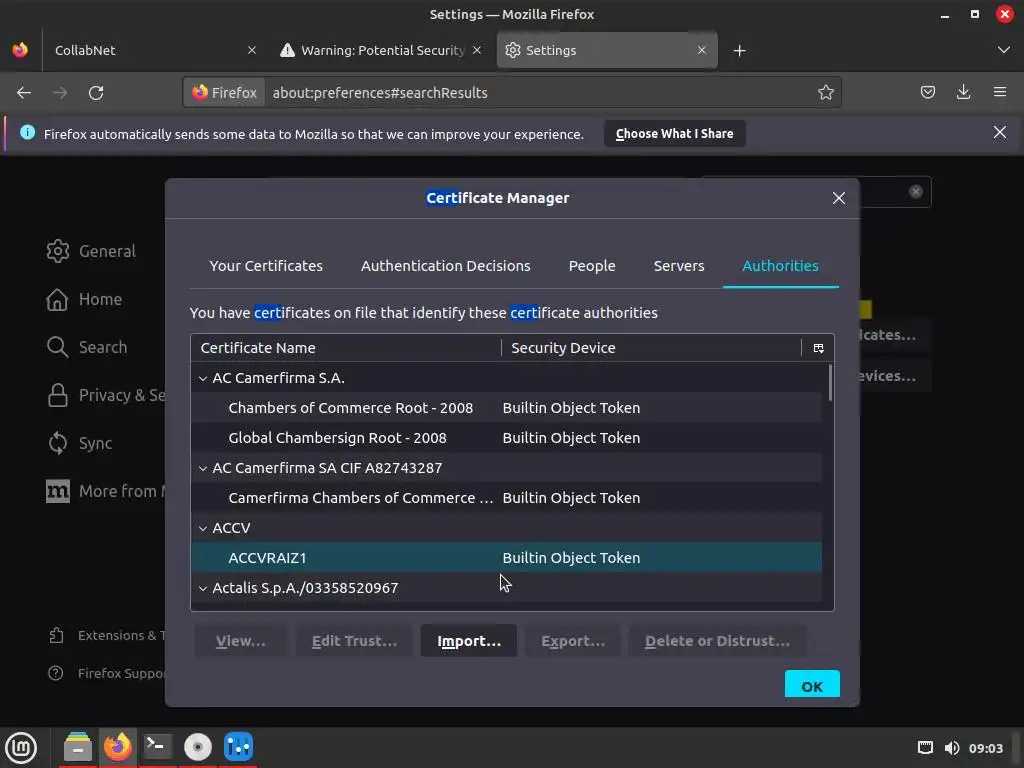Open the Terminal from taskbar
The image size is (1024, 768).
(x=157, y=747)
